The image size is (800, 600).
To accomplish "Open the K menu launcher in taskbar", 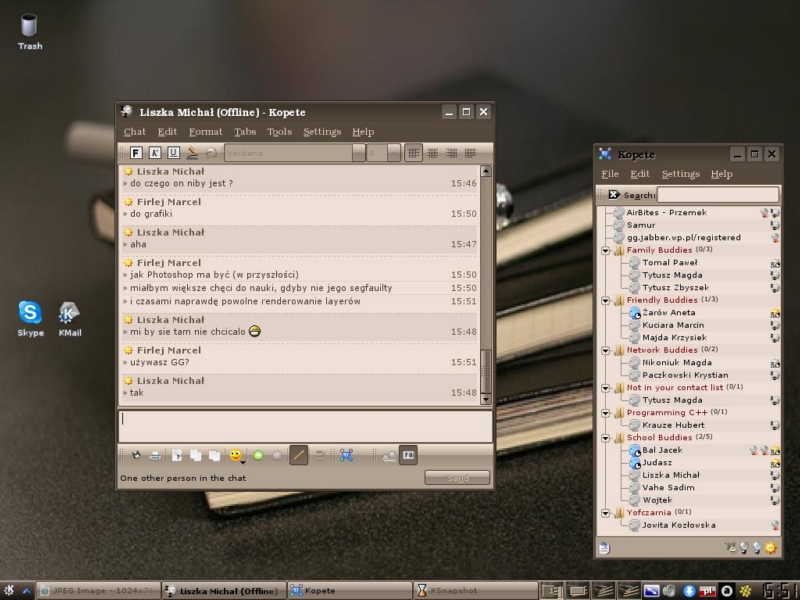I will (x=9, y=591).
